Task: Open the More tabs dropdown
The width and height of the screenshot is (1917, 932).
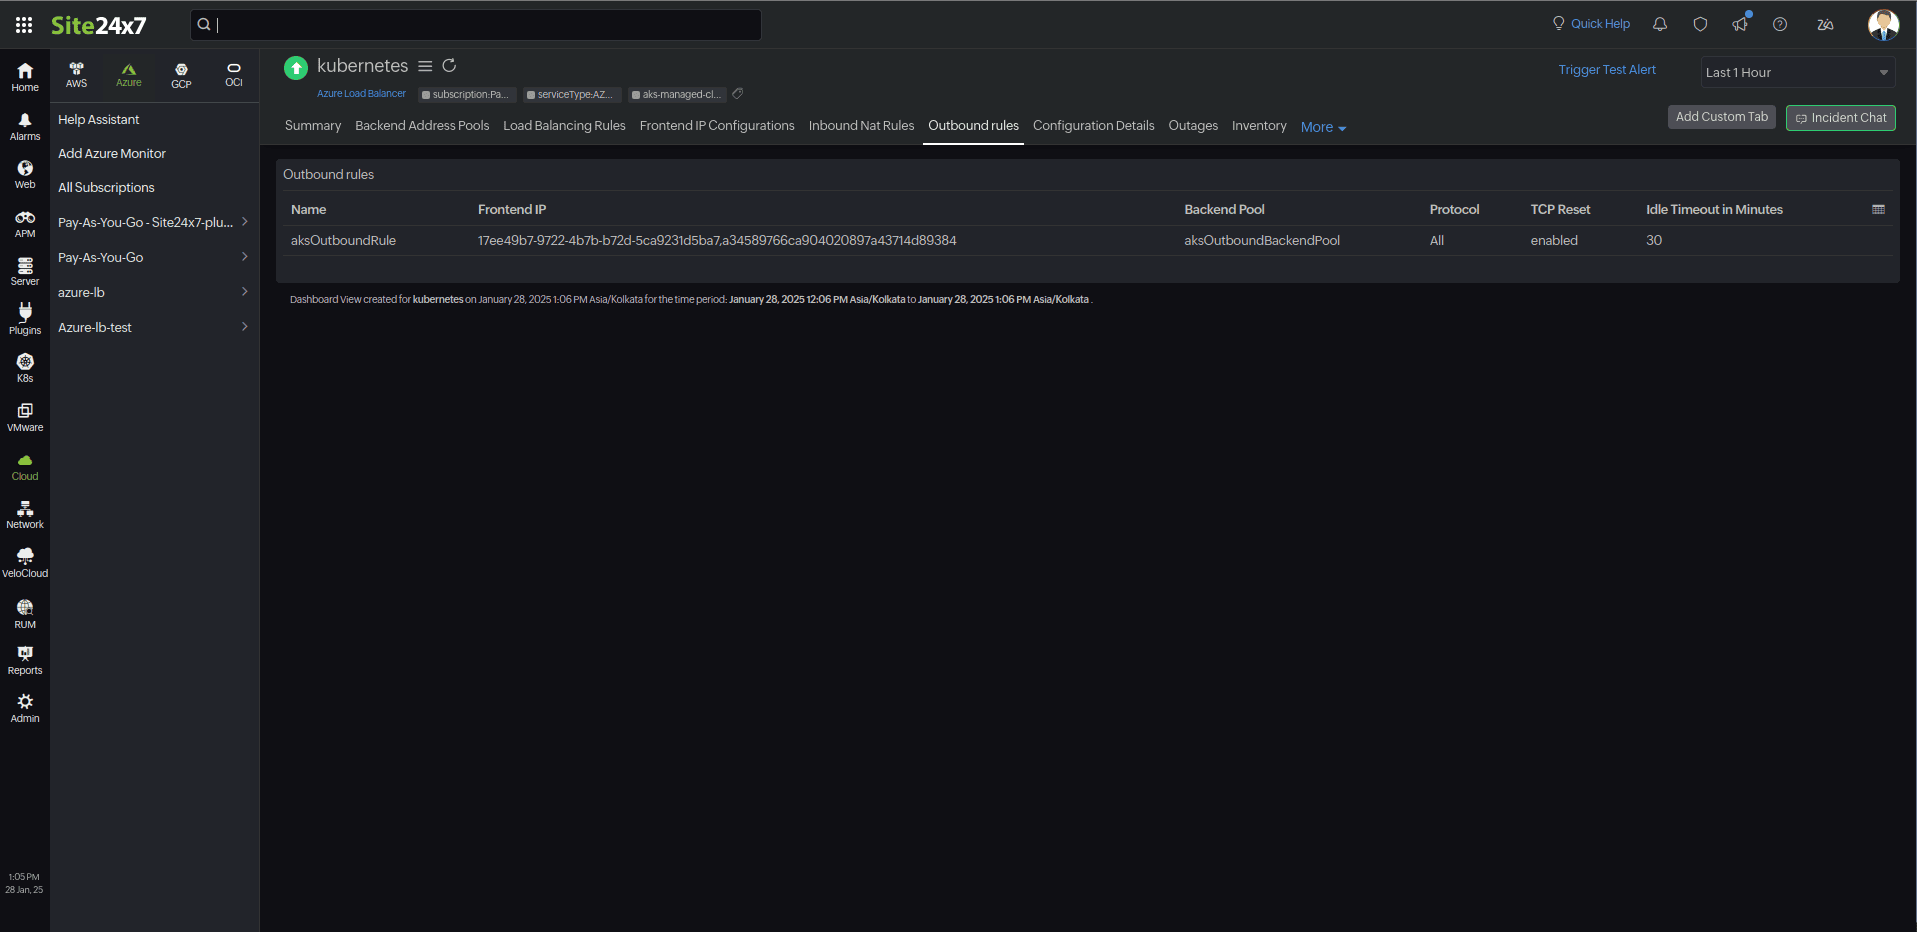Action: 1323,127
